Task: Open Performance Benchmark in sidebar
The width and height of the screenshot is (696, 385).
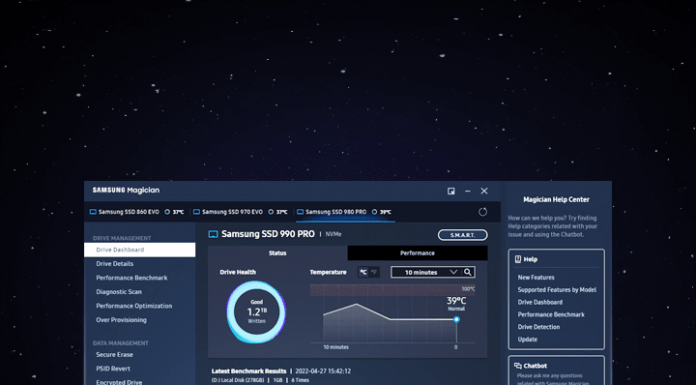Action: pyautogui.click(x=132, y=278)
